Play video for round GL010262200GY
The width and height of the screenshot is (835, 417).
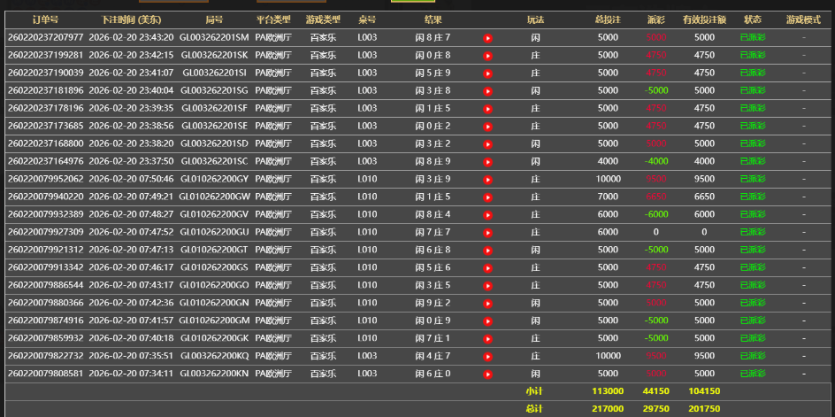(x=488, y=180)
